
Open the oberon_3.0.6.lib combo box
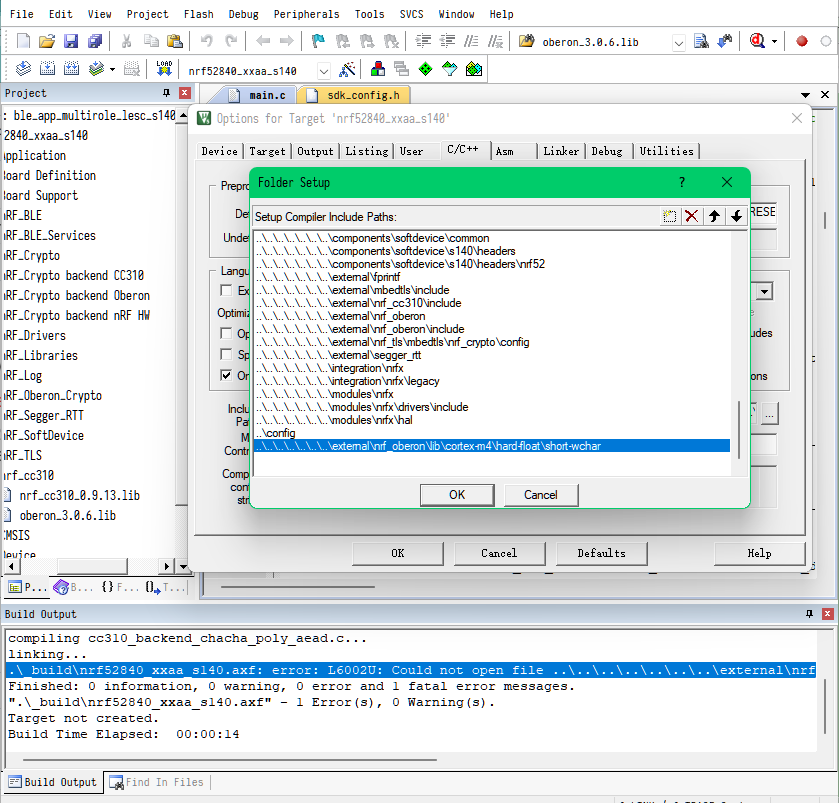(x=678, y=42)
